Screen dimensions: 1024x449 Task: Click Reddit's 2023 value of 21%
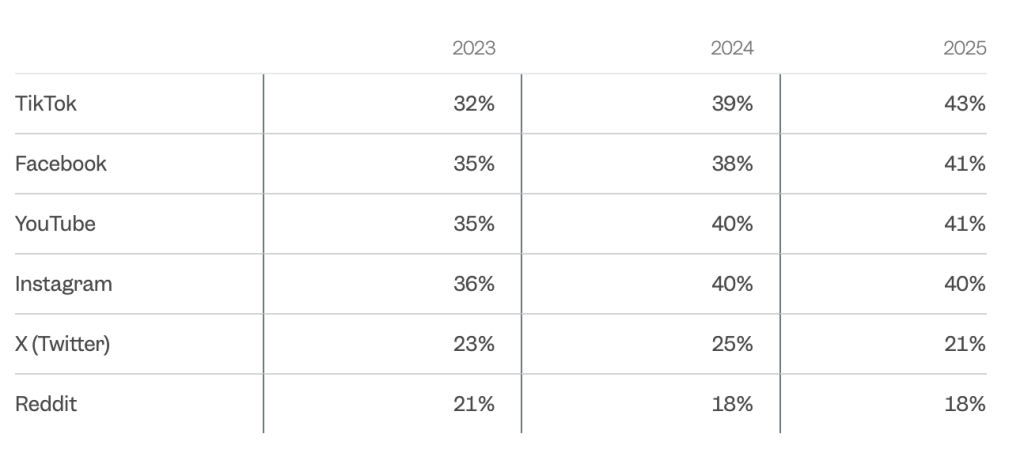473,404
